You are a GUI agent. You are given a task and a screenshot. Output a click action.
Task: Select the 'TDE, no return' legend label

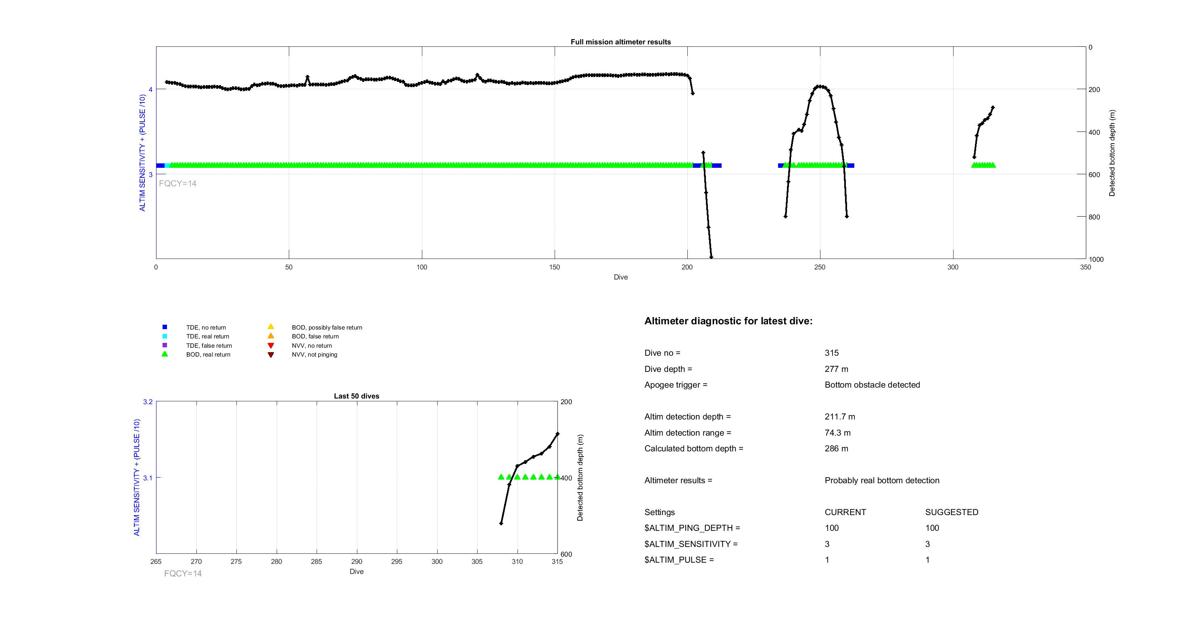(206, 327)
